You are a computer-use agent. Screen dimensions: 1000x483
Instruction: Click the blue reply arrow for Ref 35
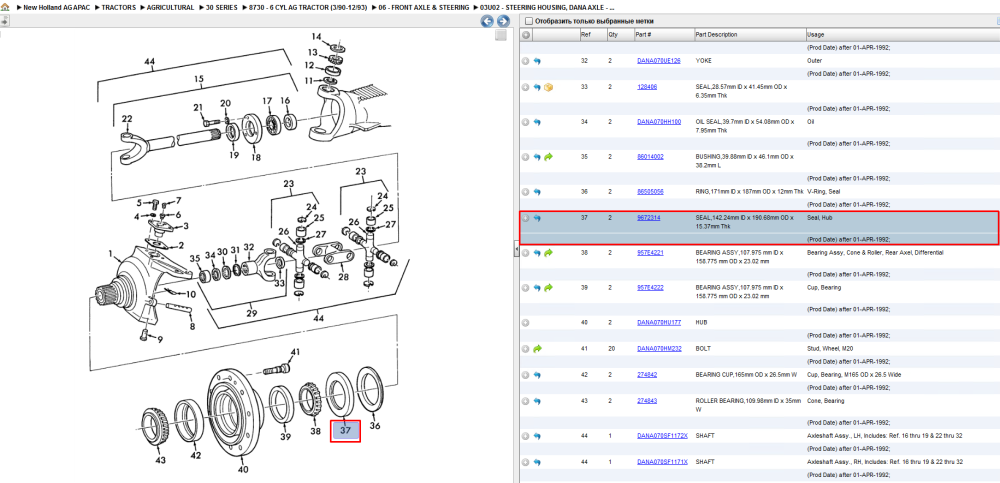(537, 157)
